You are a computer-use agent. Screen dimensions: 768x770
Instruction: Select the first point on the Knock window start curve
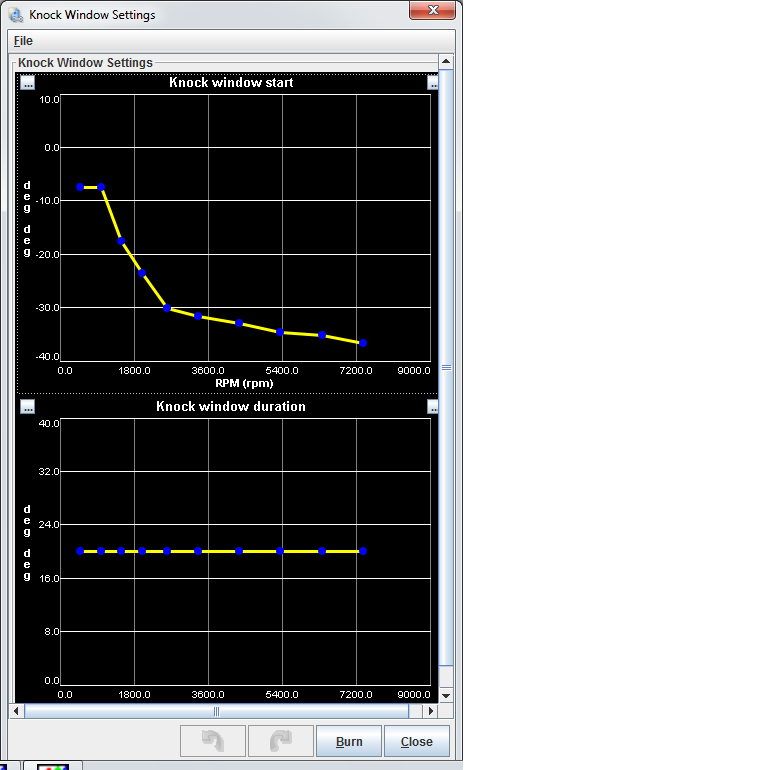click(x=80, y=187)
